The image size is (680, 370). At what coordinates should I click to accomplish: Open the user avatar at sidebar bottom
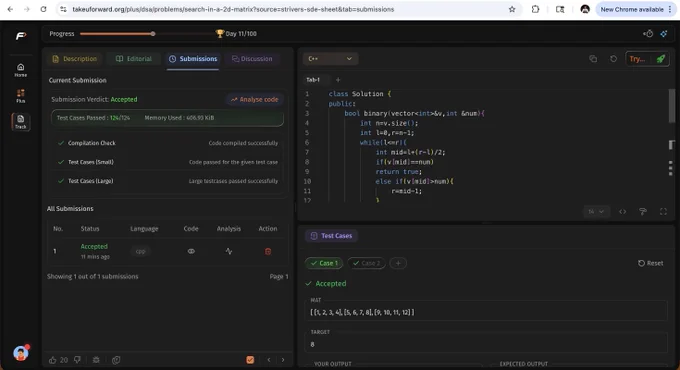21,353
